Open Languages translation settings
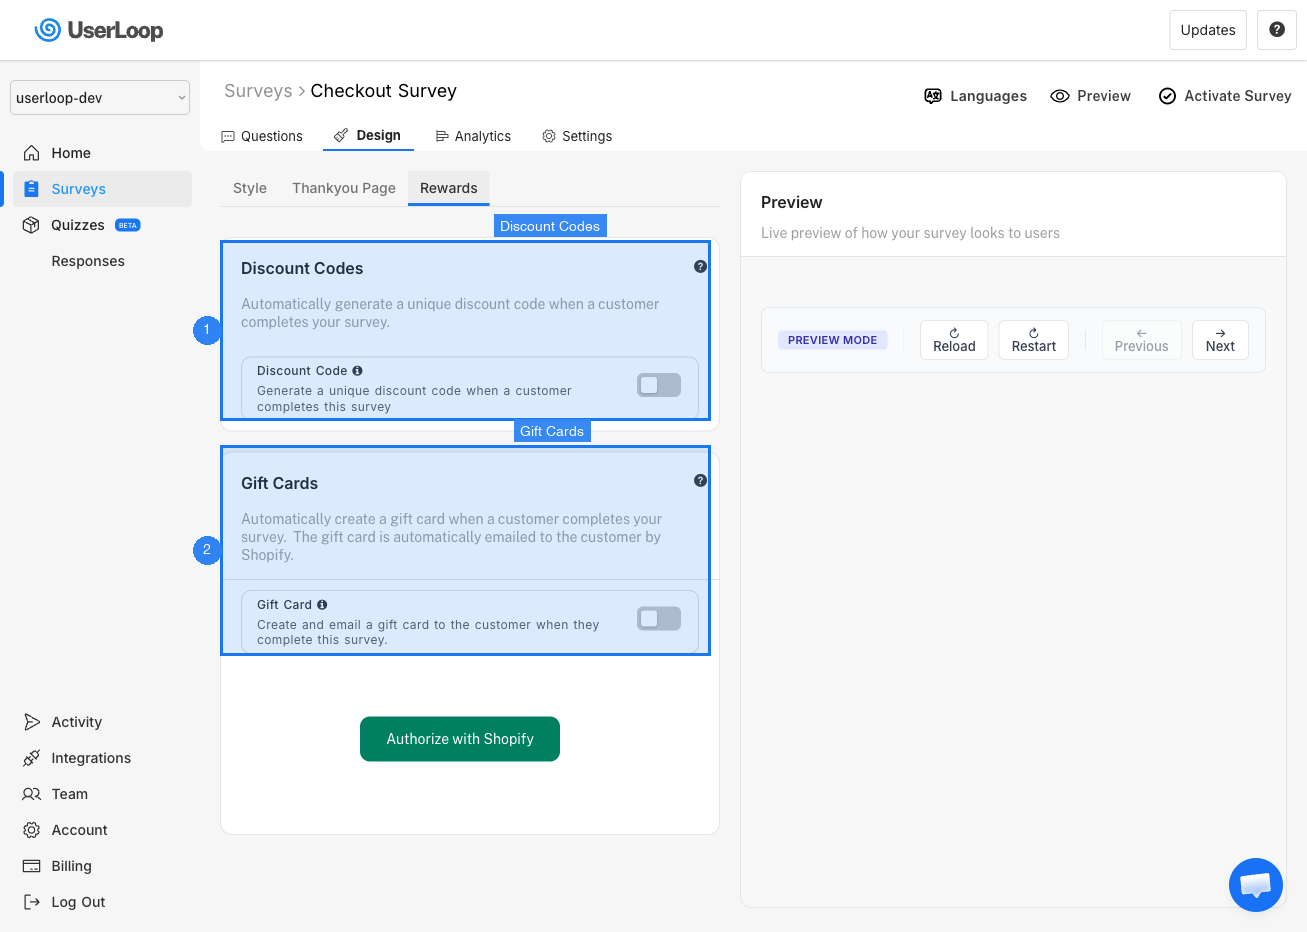The image size is (1307, 932). pyautogui.click(x=975, y=96)
